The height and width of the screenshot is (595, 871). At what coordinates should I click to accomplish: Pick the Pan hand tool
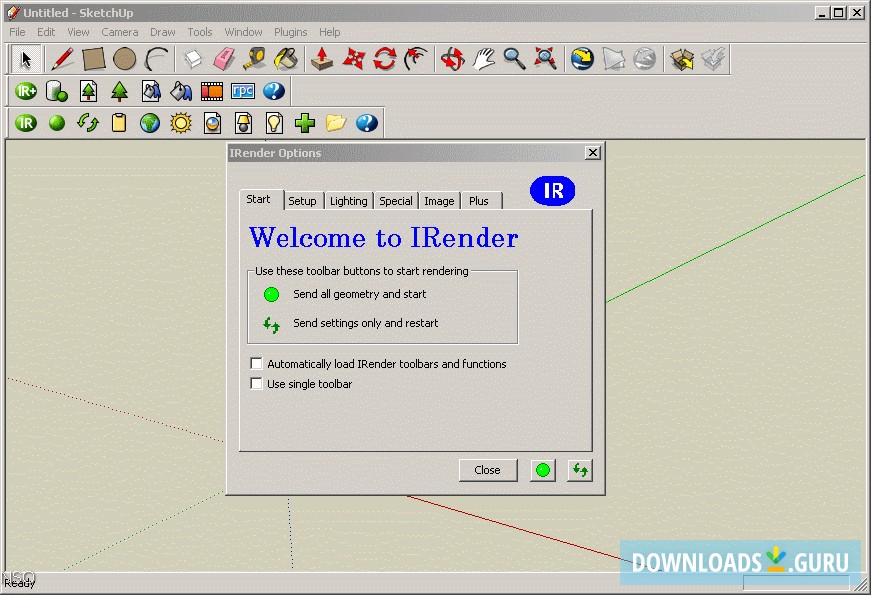(484, 59)
